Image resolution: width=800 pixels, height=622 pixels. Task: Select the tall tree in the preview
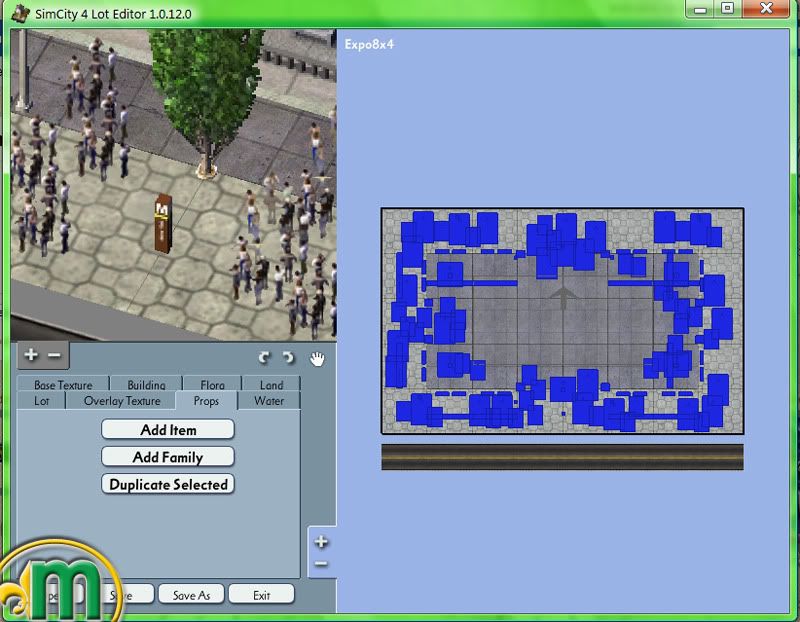[207, 97]
